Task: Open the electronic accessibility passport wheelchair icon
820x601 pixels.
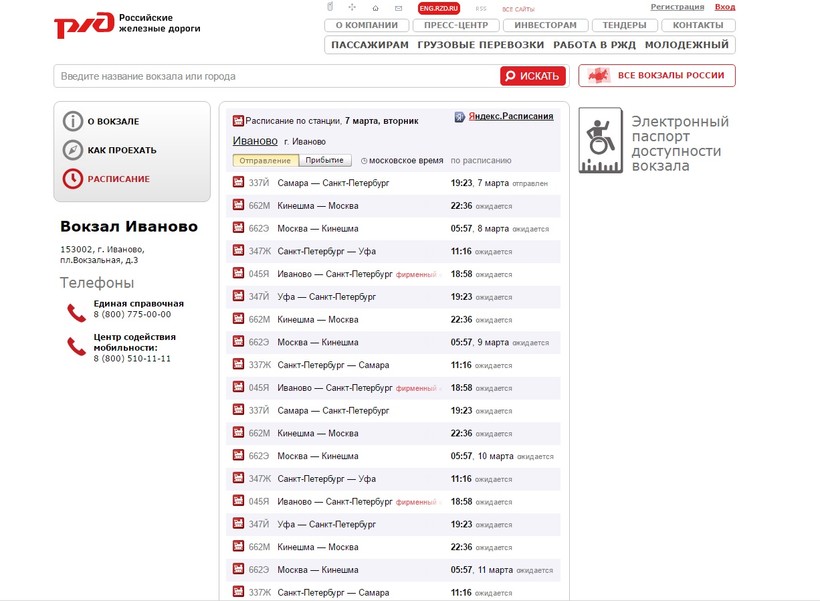Action: pyautogui.click(x=601, y=140)
